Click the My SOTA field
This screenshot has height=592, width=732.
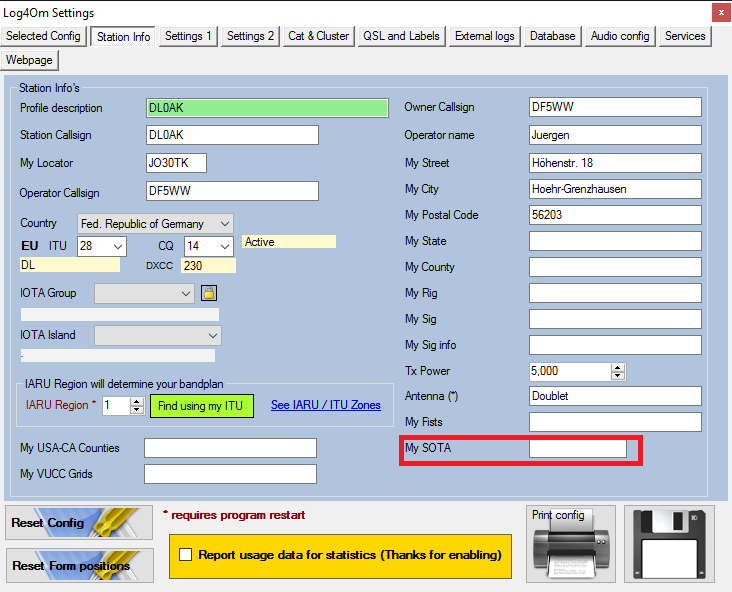[x=578, y=448]
